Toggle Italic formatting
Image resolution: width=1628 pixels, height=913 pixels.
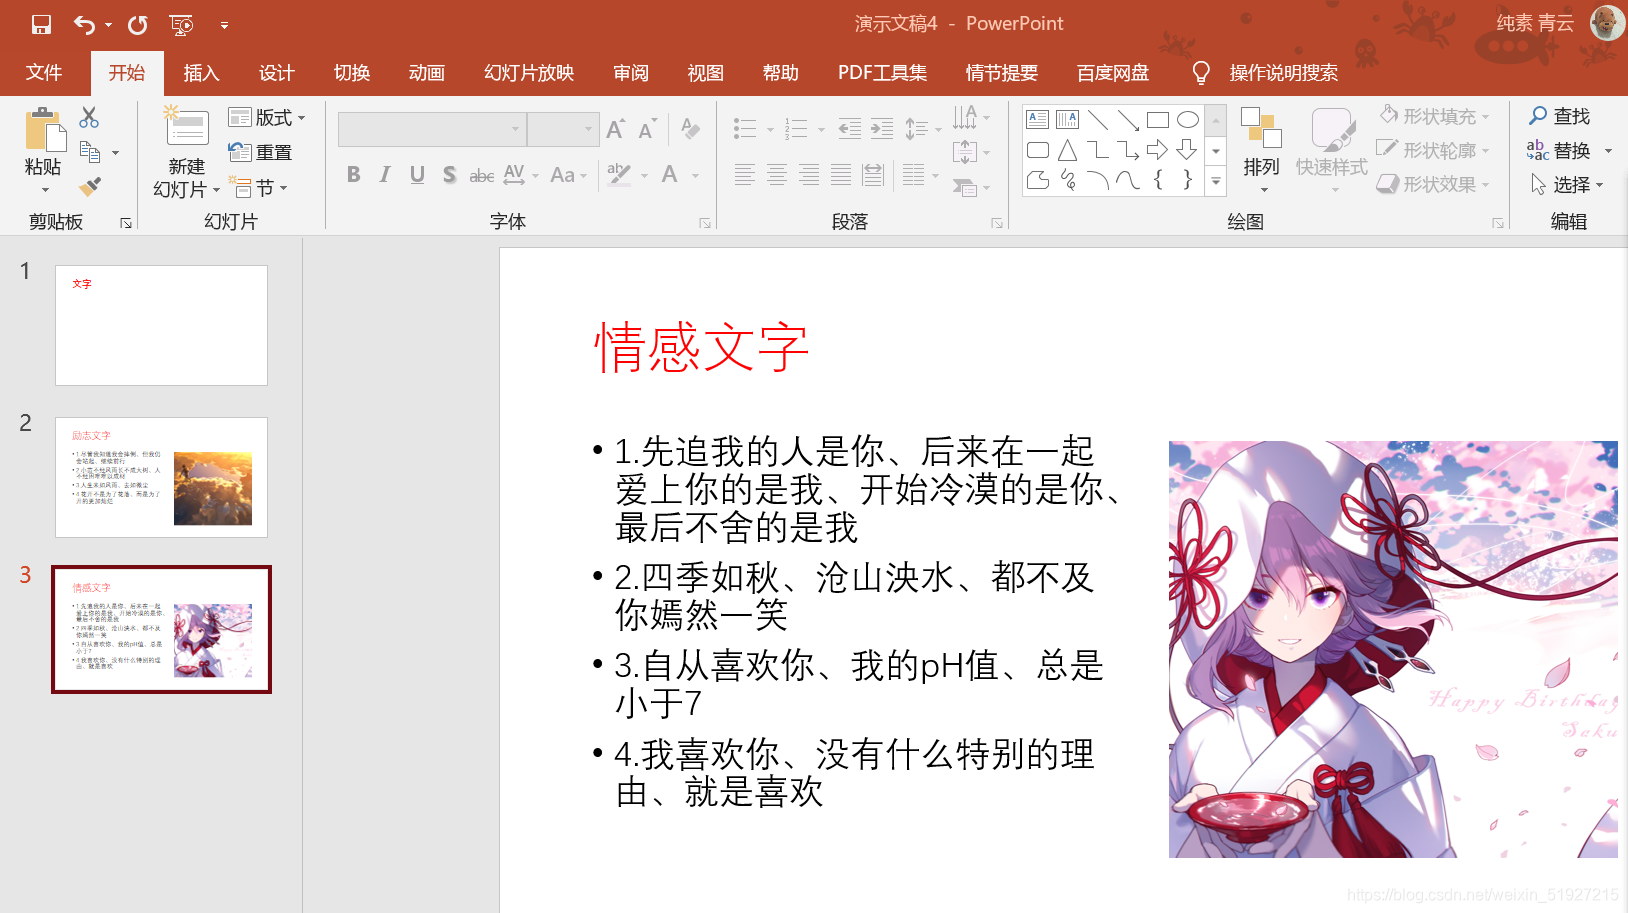tap(385, 175)
